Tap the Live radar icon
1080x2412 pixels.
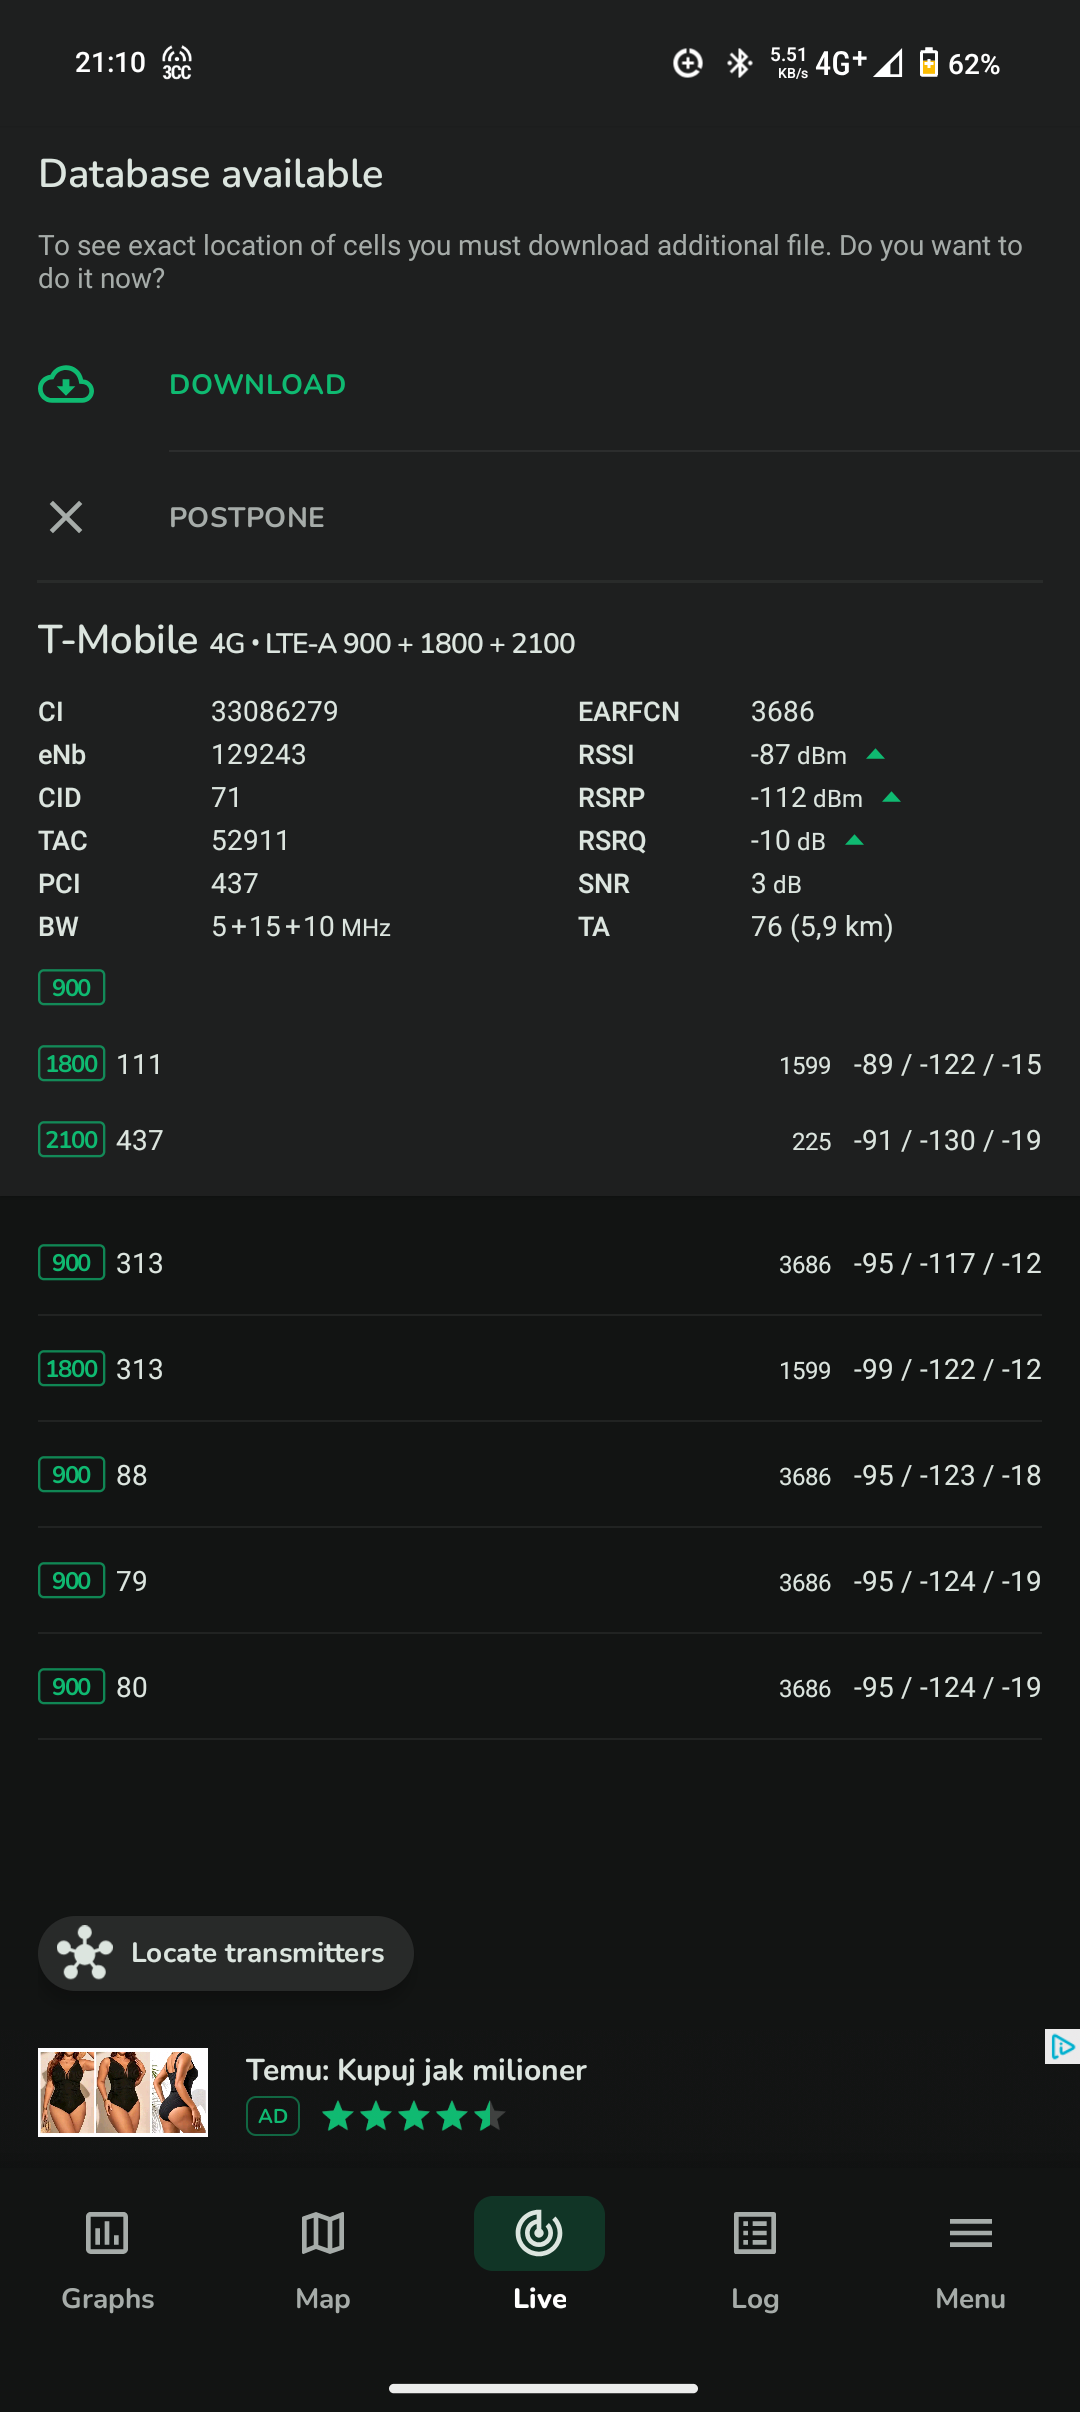(539, 2234)
